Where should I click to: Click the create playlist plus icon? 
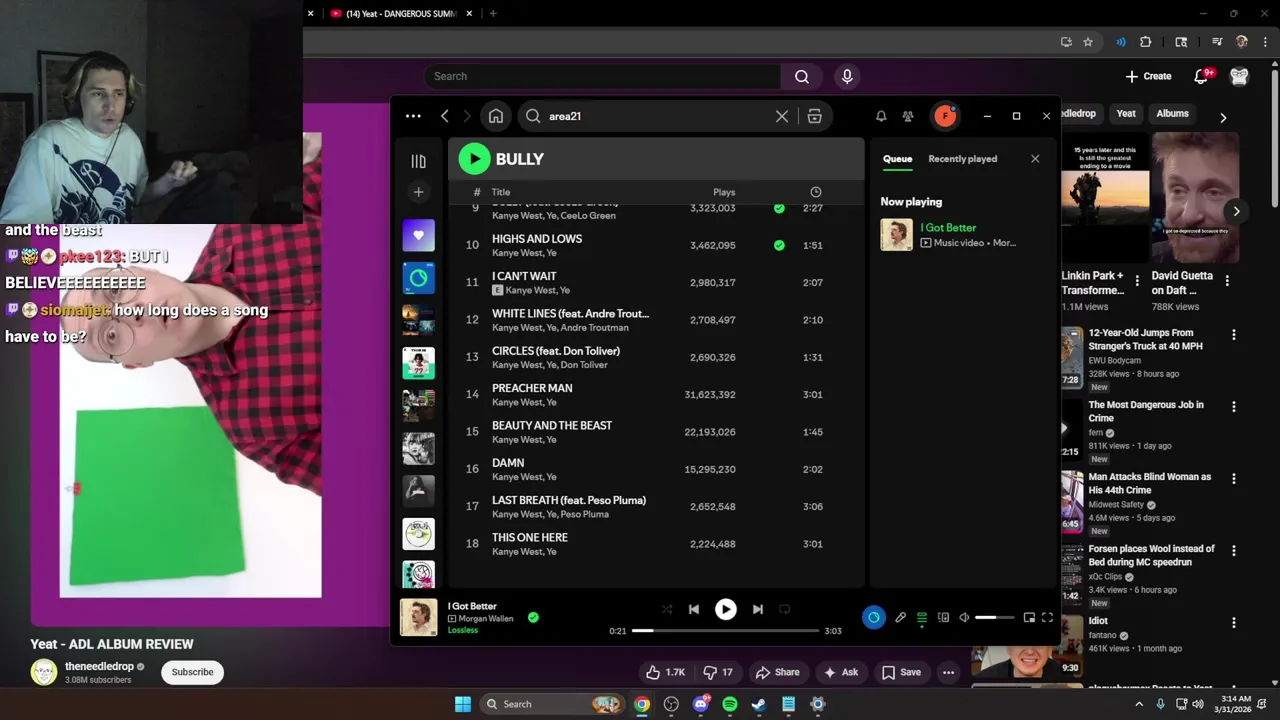[419, 192]
